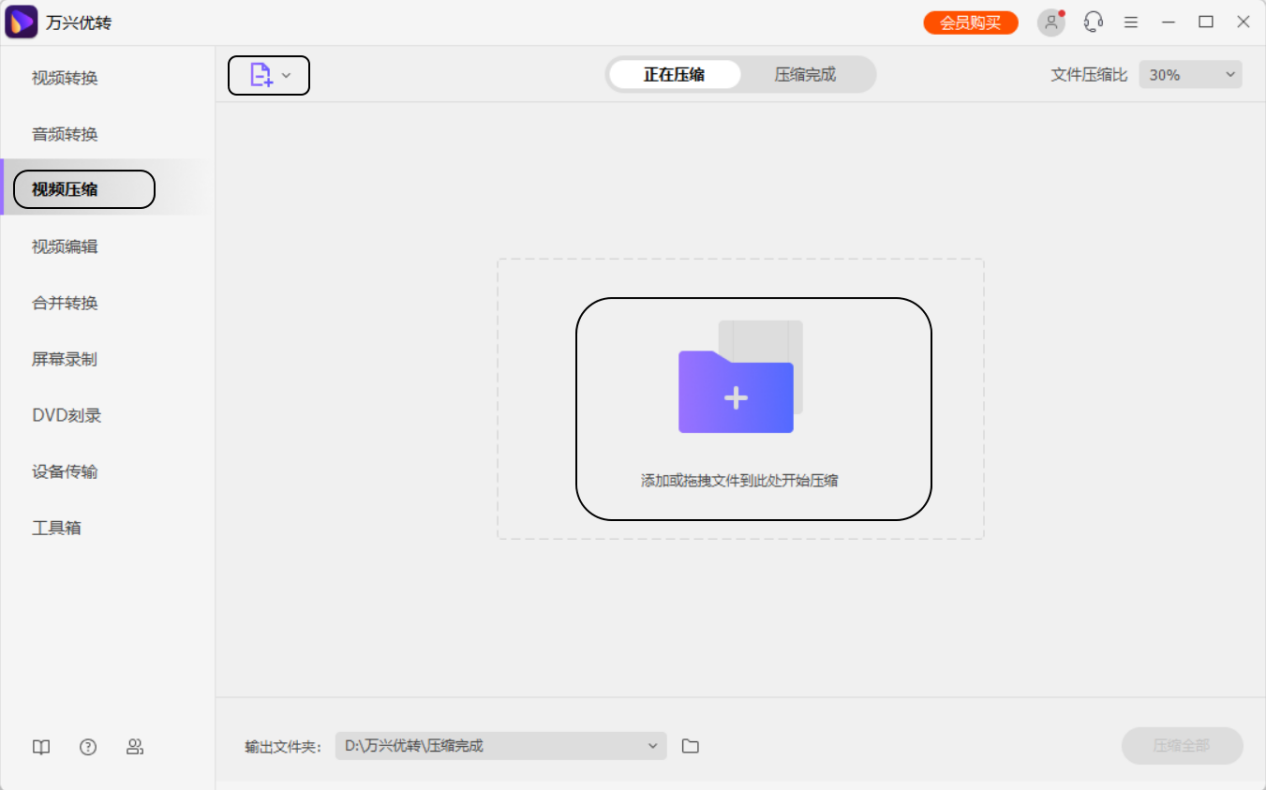Expand the output folder path dropdown

(652, 745)
